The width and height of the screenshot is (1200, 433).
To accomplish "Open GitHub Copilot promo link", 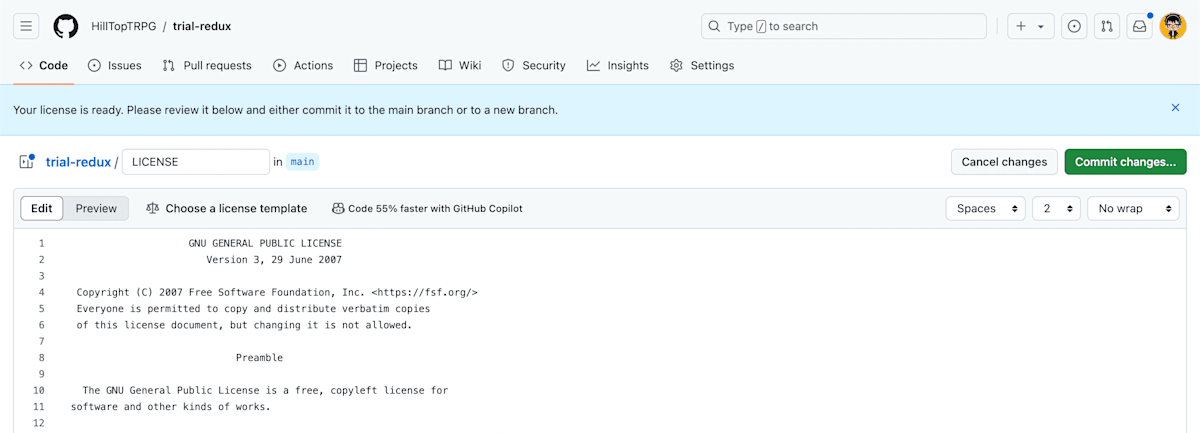I will click(x=427, y=208).
